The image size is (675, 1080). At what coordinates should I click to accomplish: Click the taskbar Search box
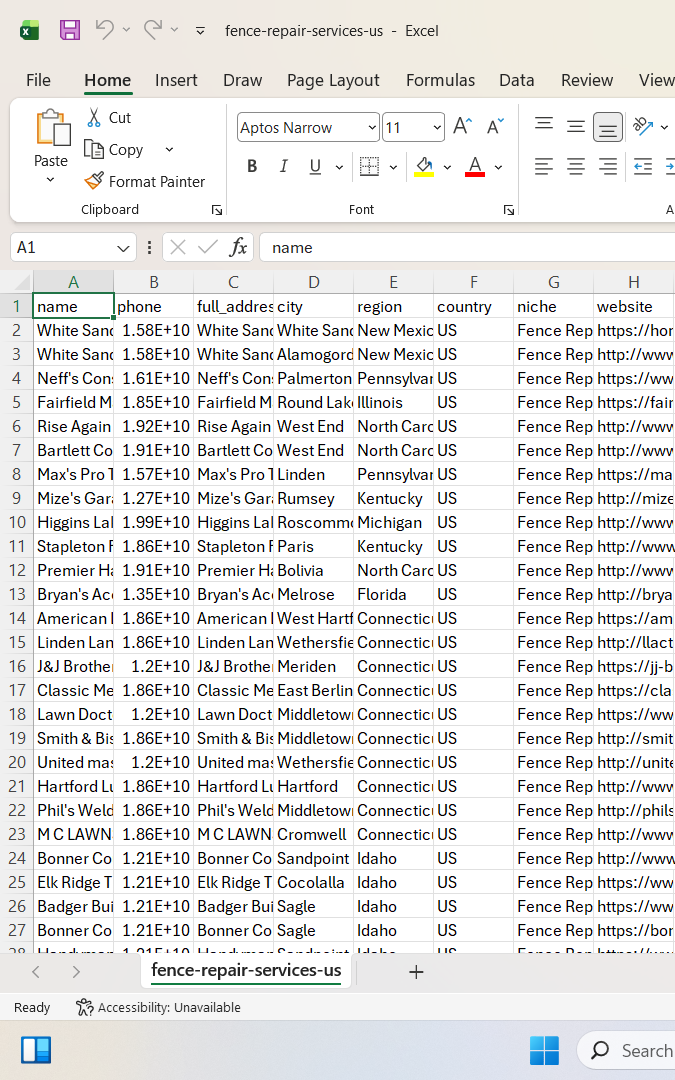[627, 1050]
